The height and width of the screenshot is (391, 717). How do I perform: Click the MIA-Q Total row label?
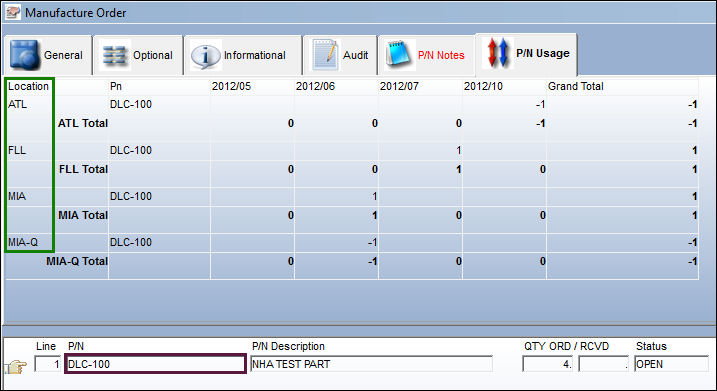[x=77, y=261]
